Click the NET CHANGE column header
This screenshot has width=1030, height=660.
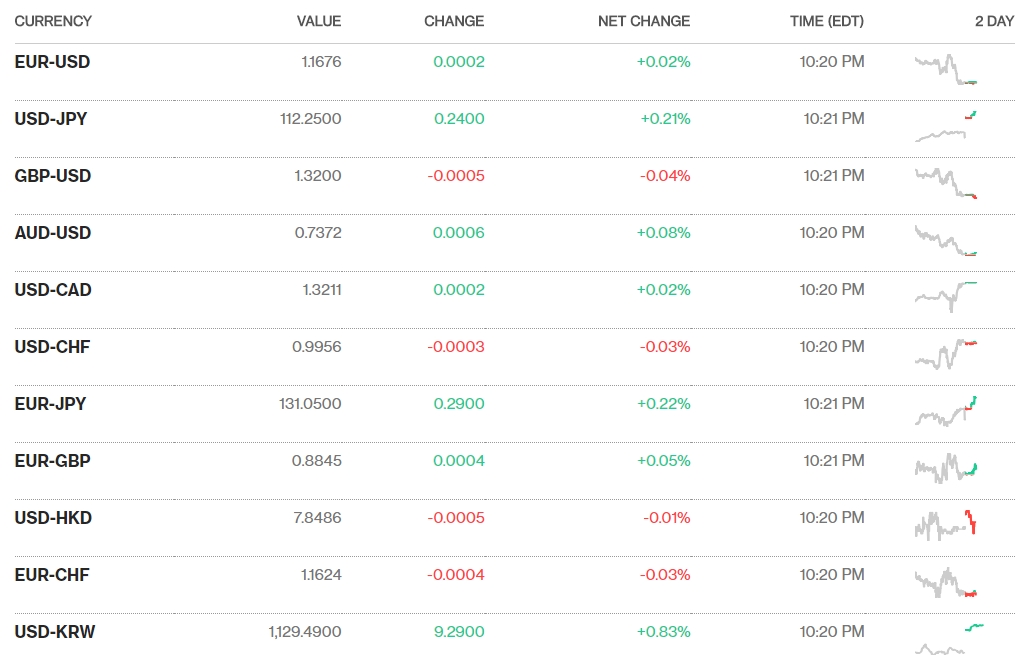click(x=644, y=21)
